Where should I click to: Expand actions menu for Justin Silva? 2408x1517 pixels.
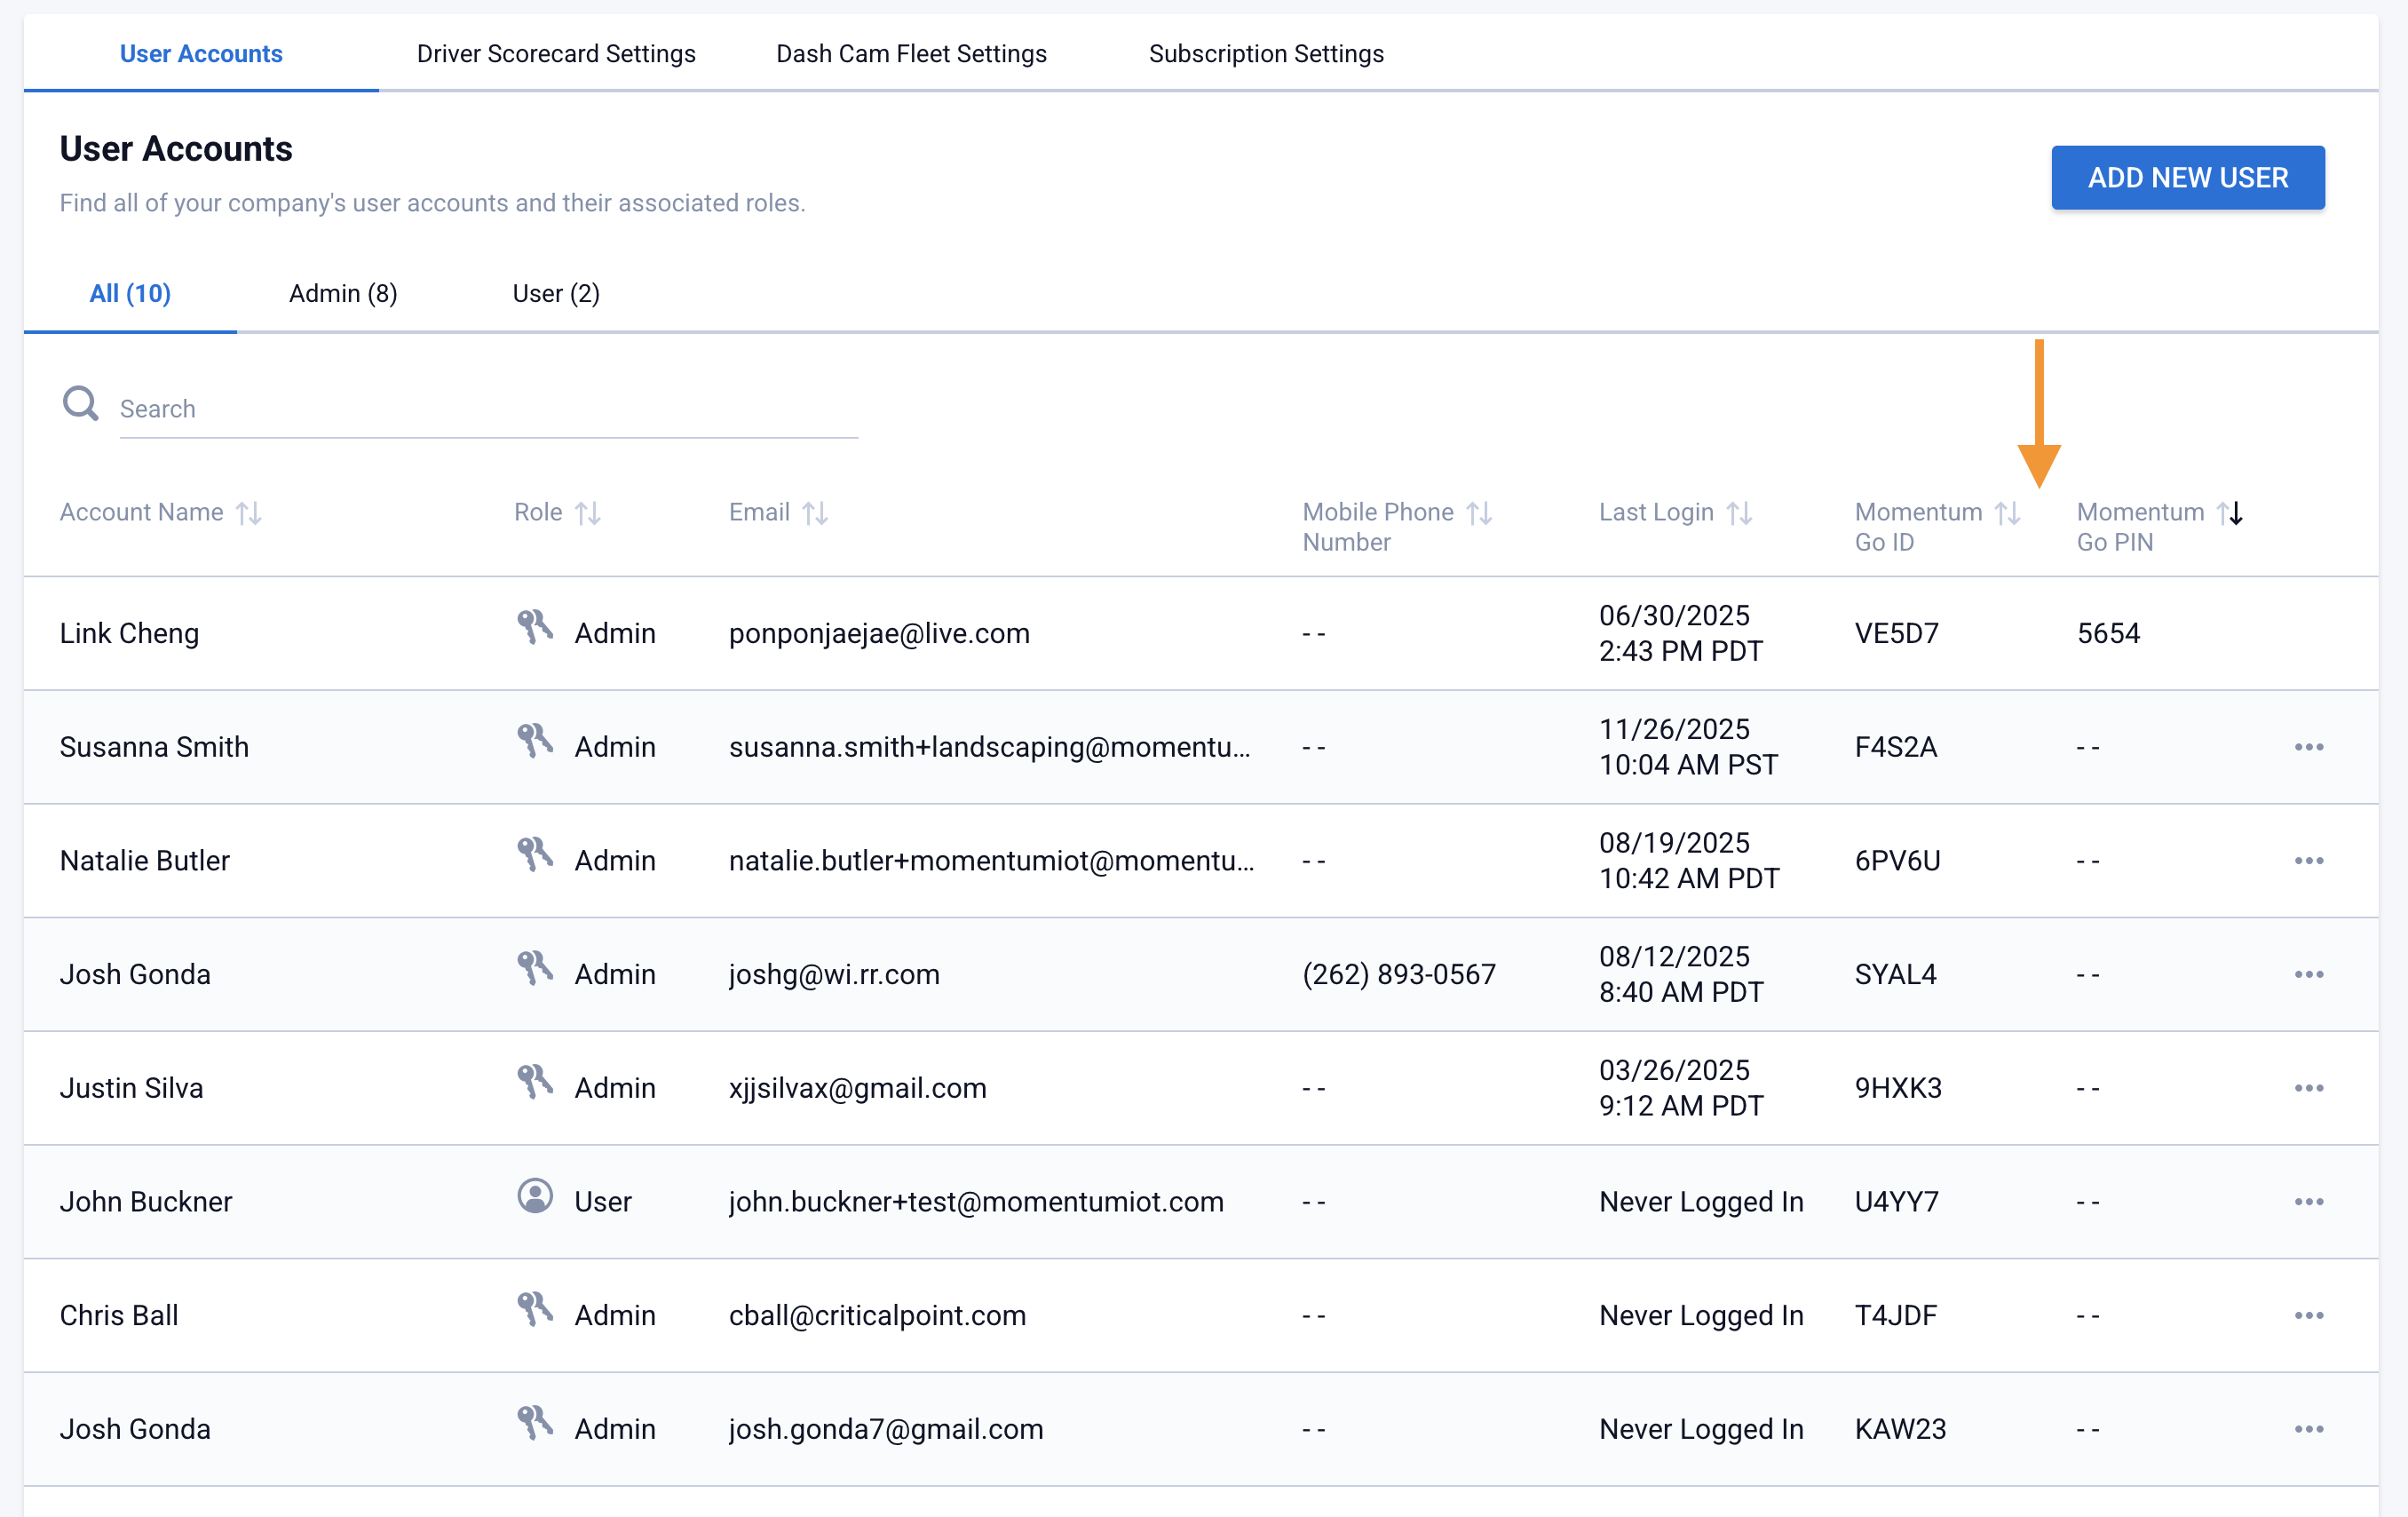(x=2308, y=1088)
